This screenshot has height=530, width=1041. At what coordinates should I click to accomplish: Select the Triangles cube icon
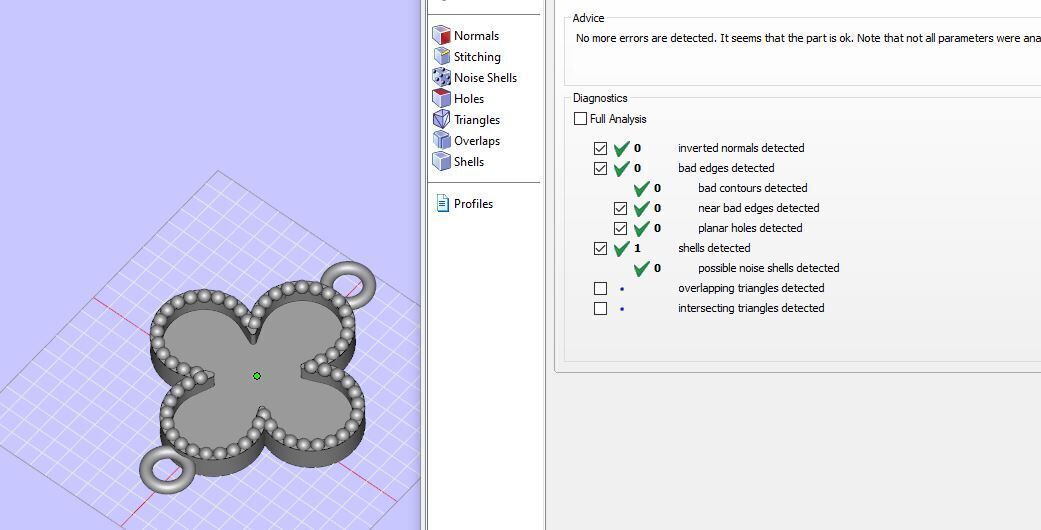click(441, 120)
